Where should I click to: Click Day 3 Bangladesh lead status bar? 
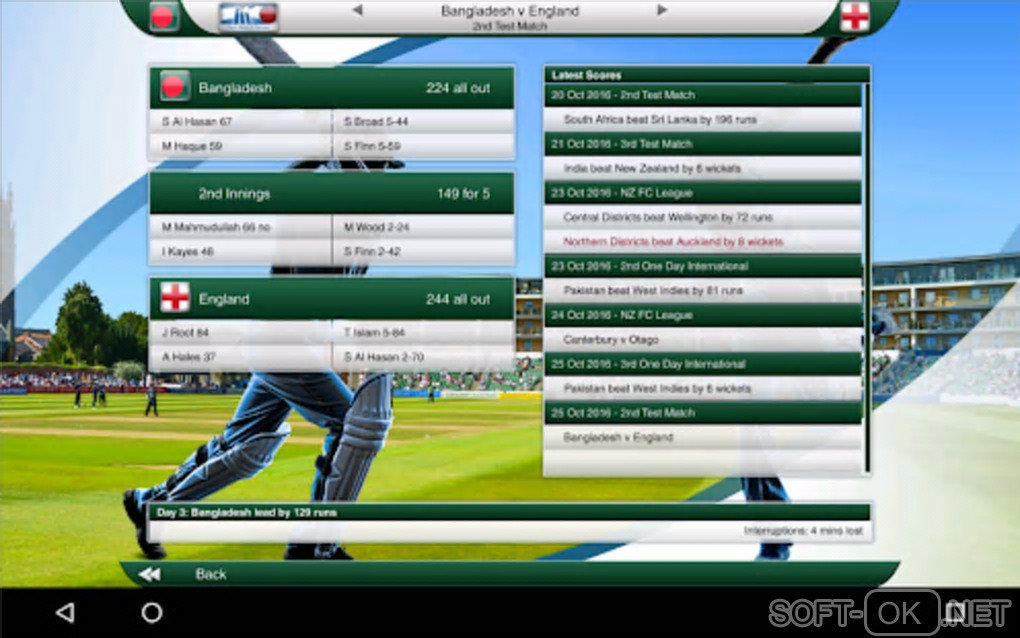click(x=510, y=512)
